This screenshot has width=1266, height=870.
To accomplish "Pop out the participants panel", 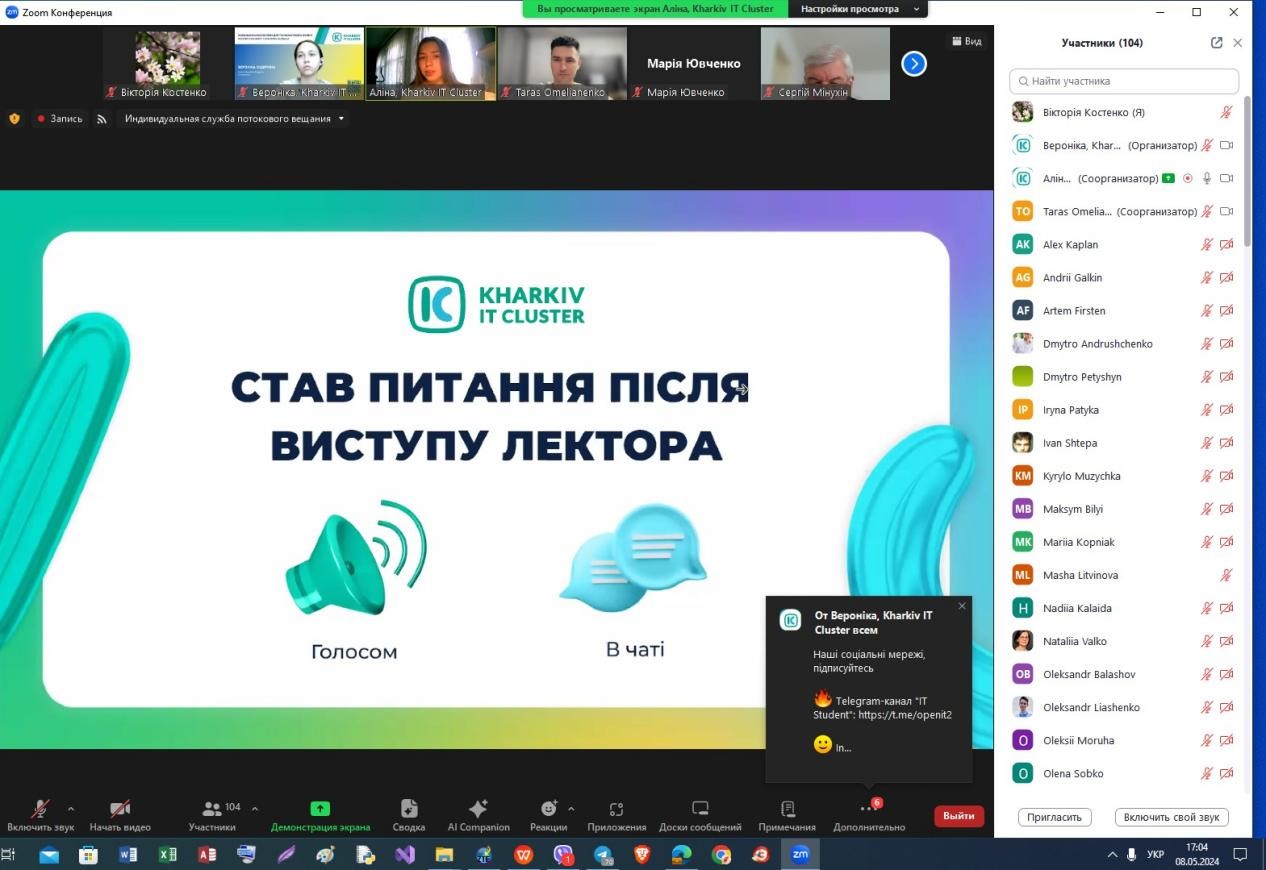I will [x=1216, y=43].
